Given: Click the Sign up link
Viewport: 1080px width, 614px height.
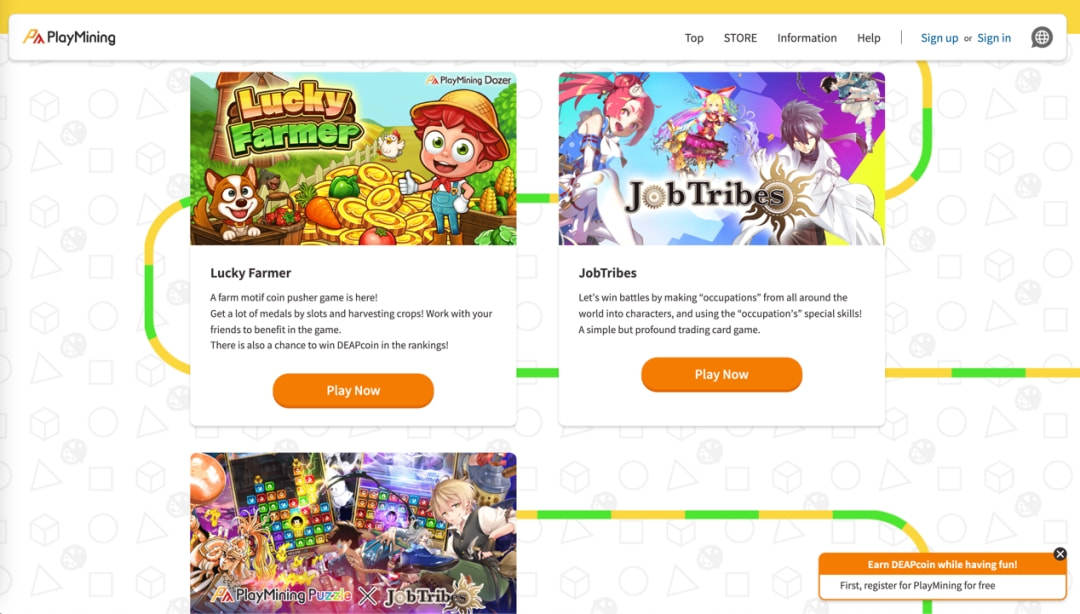Looking at the screenshot, I should pos(939,38).
